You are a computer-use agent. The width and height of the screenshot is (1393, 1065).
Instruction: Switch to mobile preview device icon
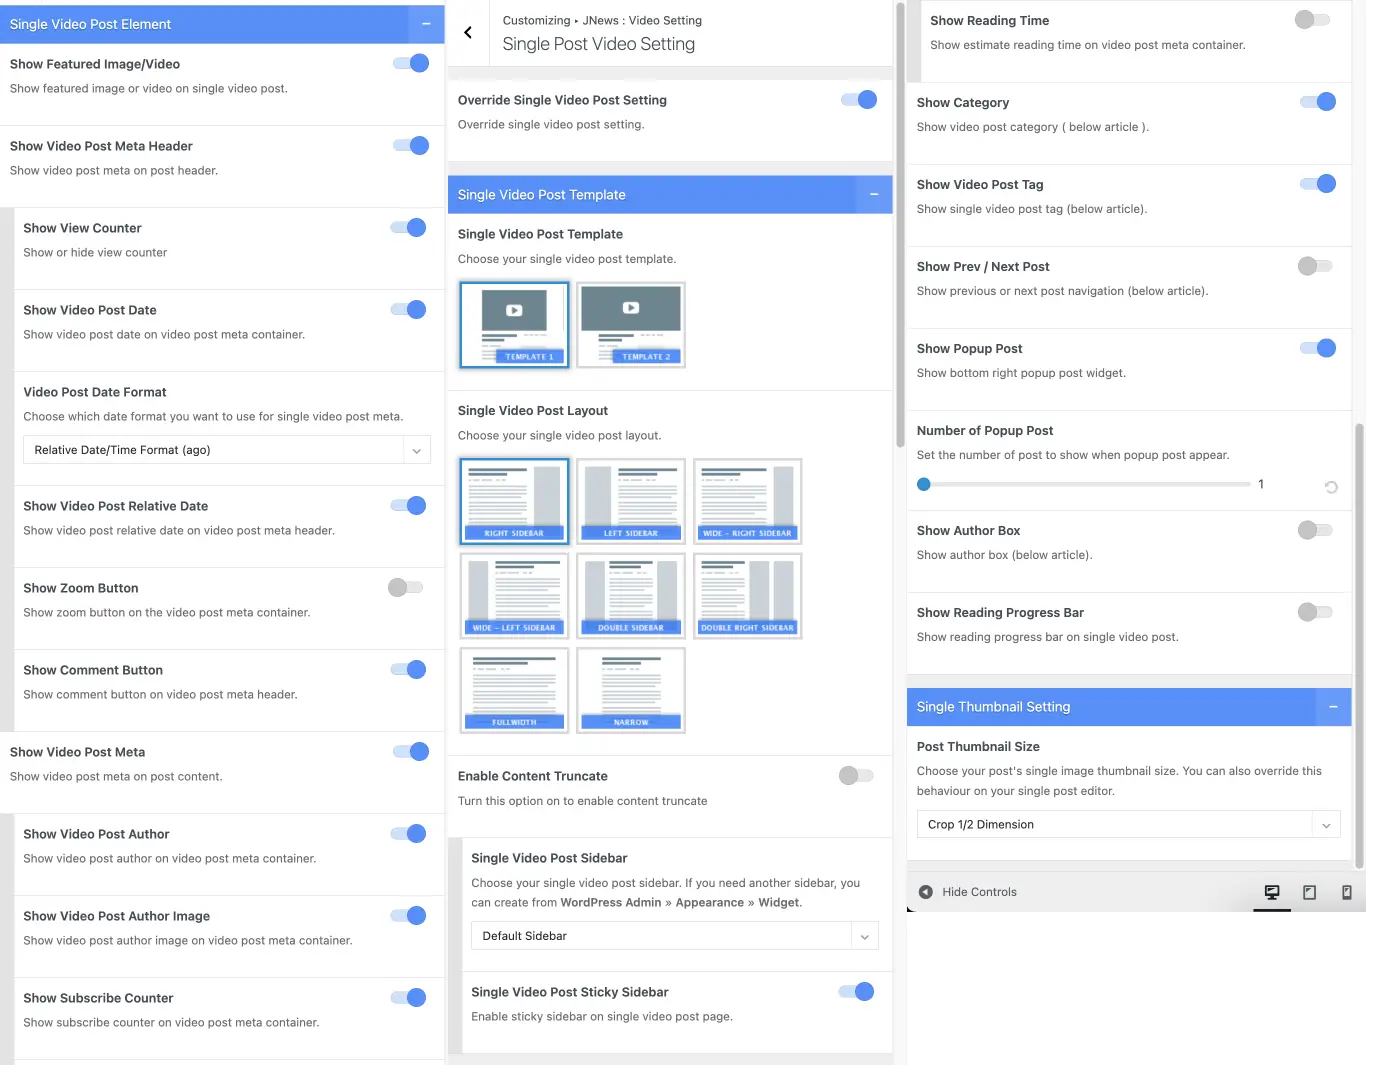click(x=1346, y=892)
